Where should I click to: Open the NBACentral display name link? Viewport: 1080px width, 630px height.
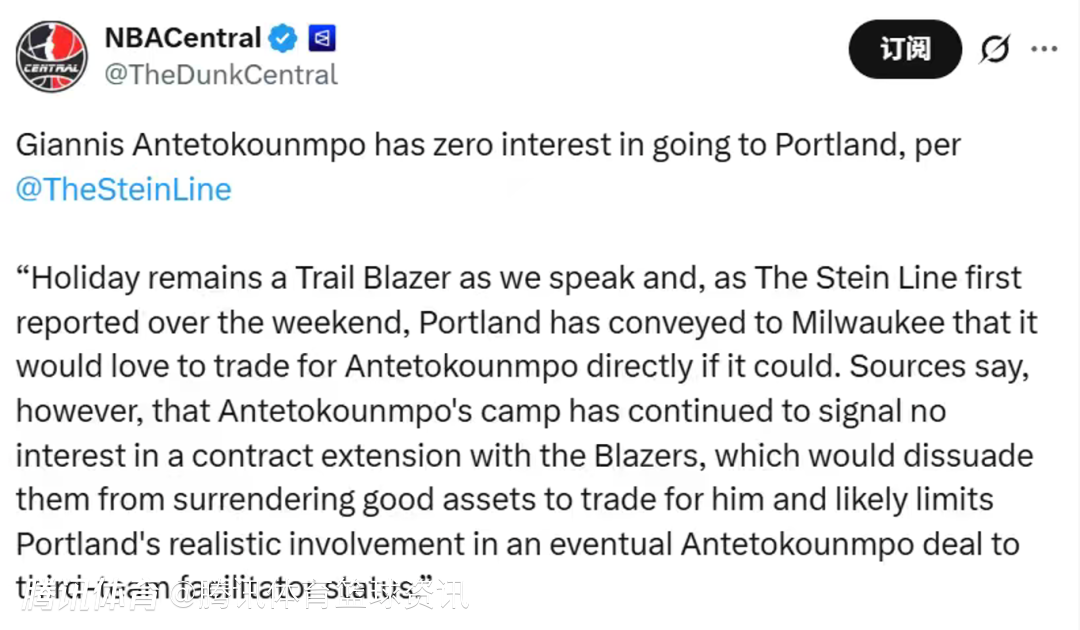tap(182, 39)
